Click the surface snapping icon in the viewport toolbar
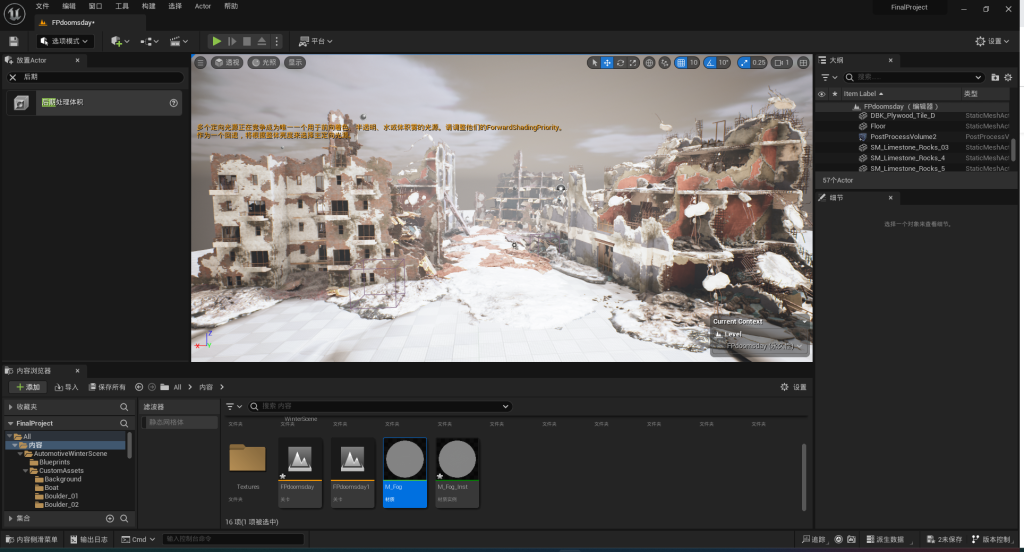Viewport: 1024px width, 552px height. point(665,63)
